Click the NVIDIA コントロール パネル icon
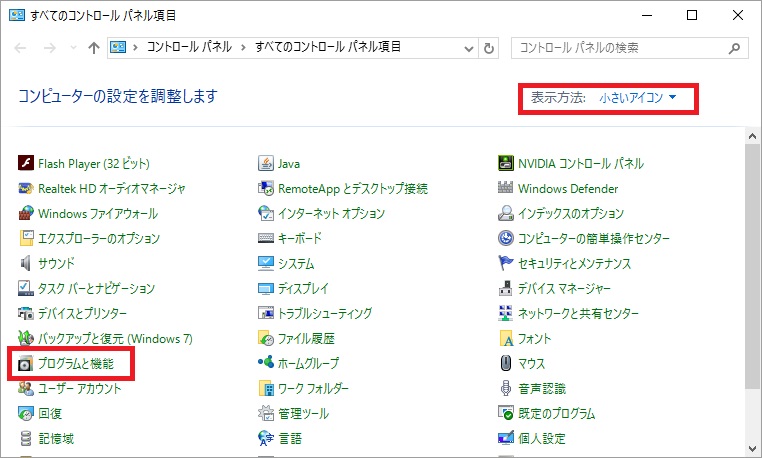Screen dimensions: 762x458 [506, 163]
